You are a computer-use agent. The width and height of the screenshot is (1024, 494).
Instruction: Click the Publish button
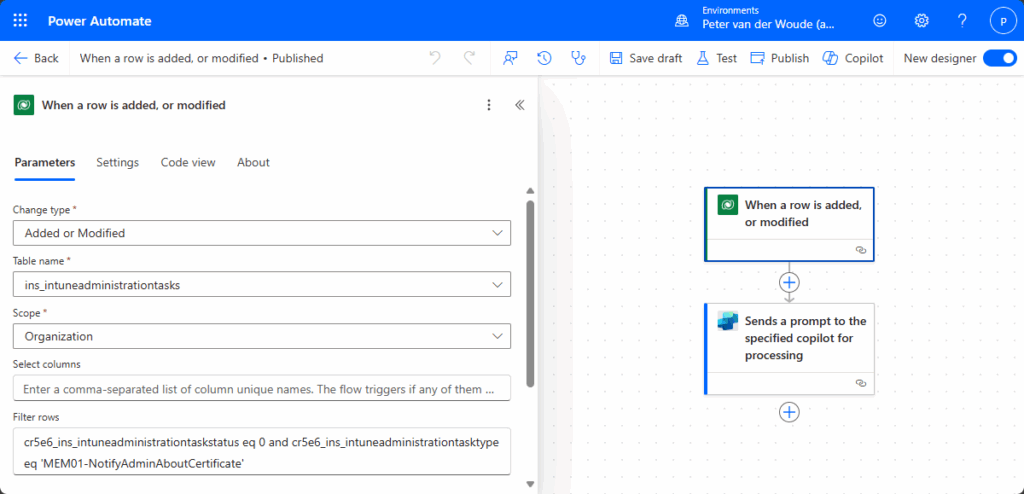coord(779,58)
